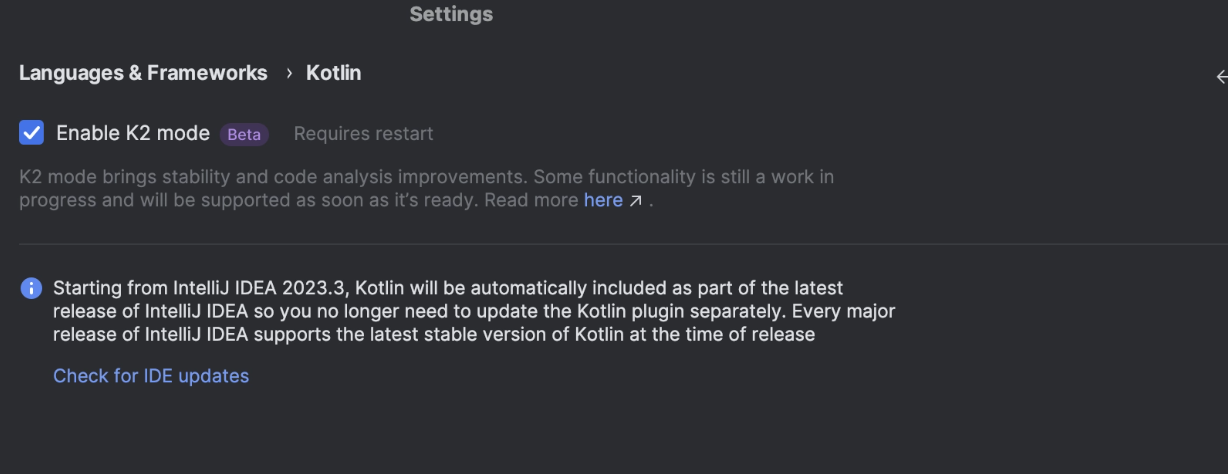Click Check for IDE updates link
Image resolution: width=1228 pixels, height=474 pixels.
coord(151,376)
